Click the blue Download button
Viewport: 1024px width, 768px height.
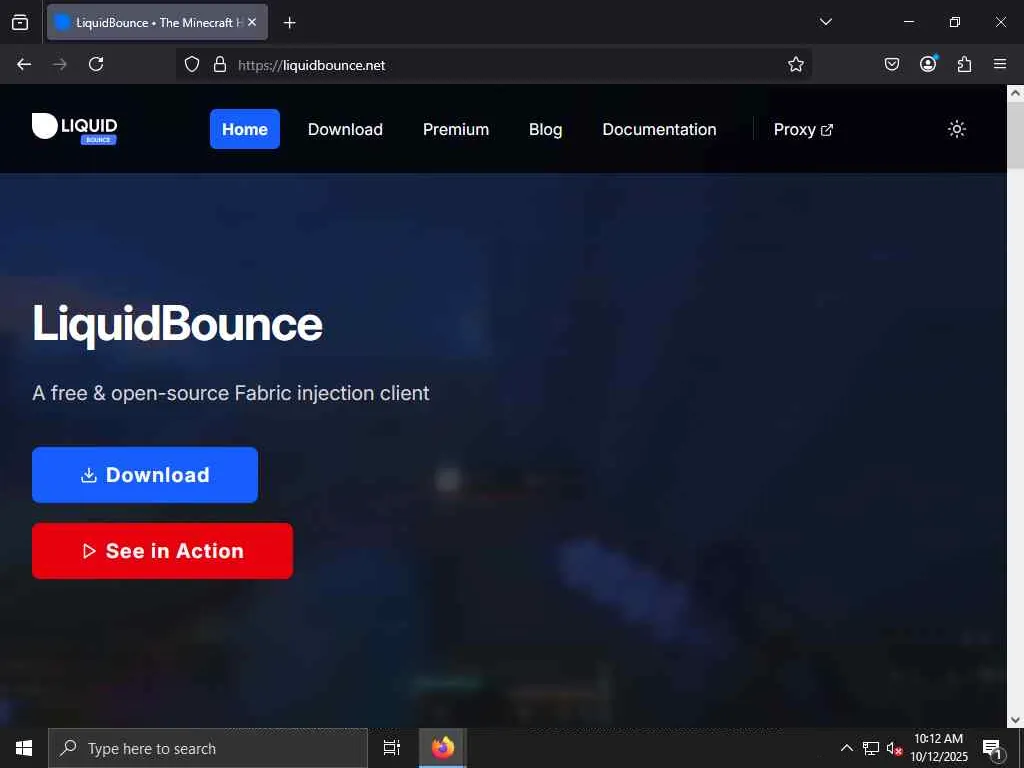pyautogui.click(x=145, y=475)
